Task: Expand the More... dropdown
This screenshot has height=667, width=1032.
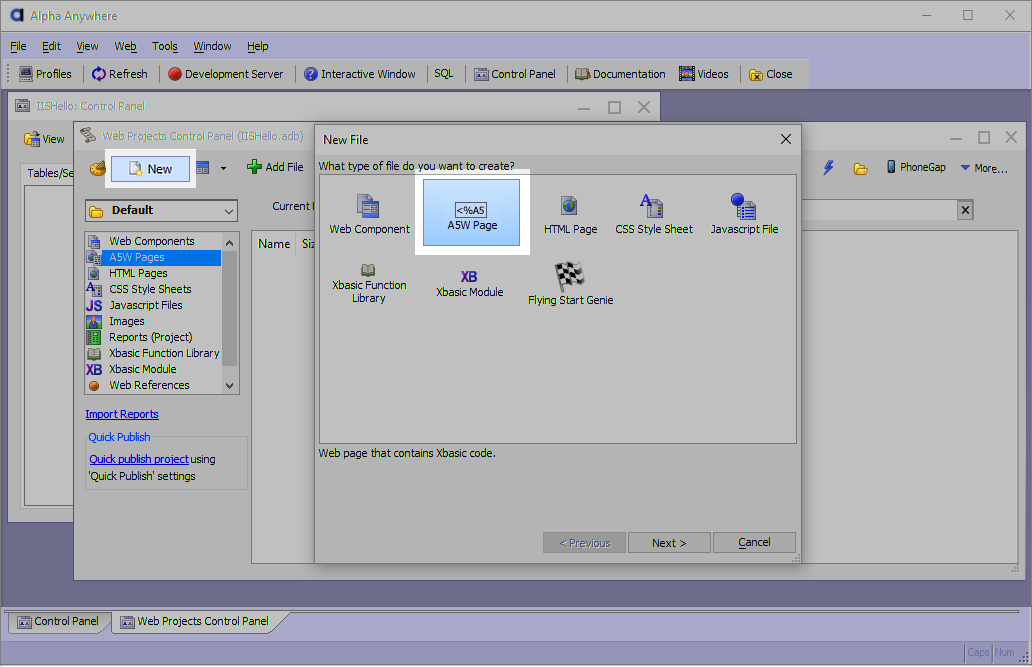Action: point(984,168)
